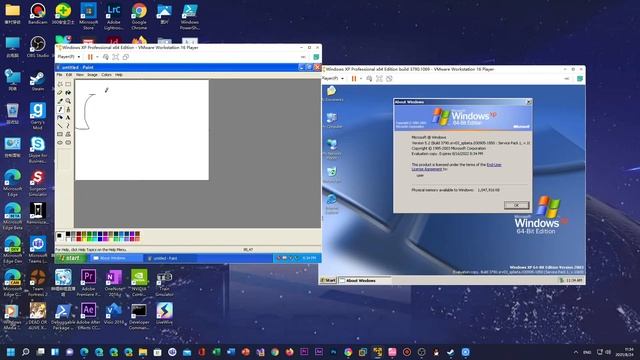Open the Steam desktop shortcut
640x360 pixels.
(38, 80)
